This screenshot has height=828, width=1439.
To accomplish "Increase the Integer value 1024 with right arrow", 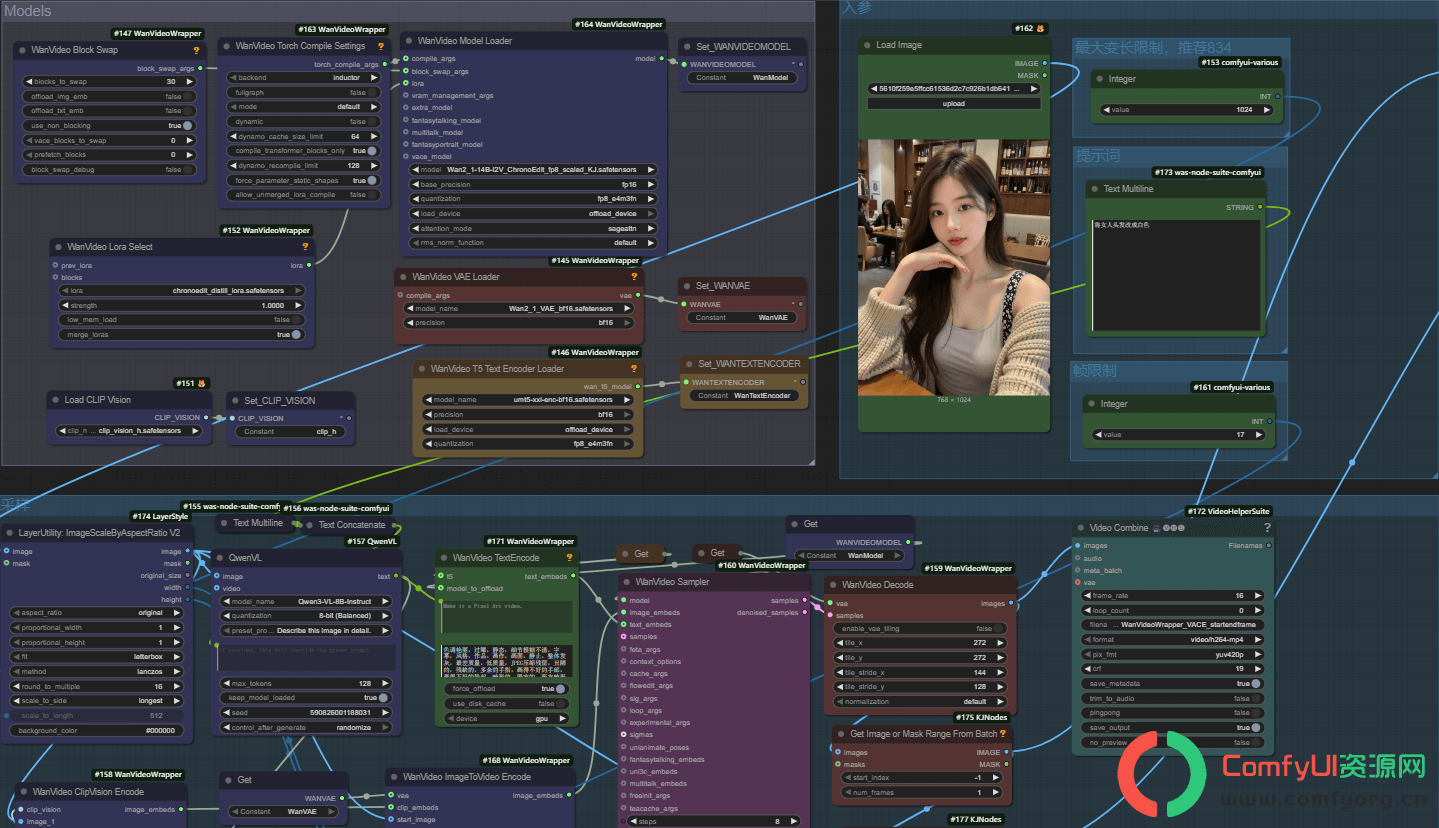I will pyautogui.click(x=1267, y=110).
